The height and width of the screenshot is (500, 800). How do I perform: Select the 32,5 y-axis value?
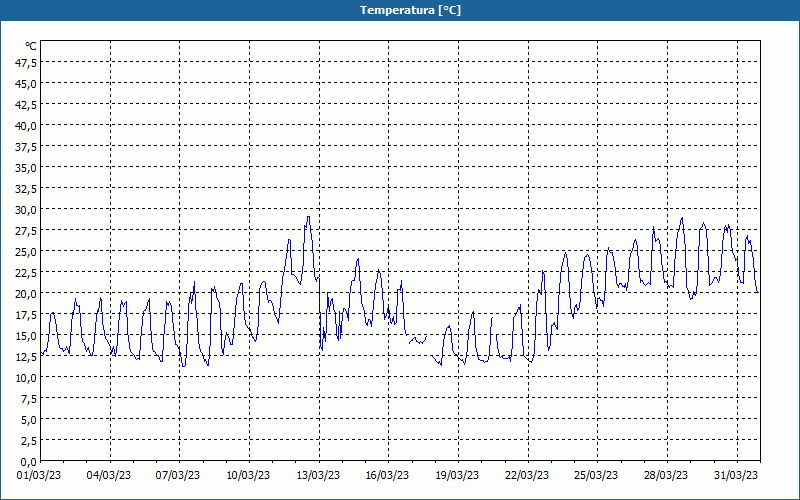pos(27,189)
